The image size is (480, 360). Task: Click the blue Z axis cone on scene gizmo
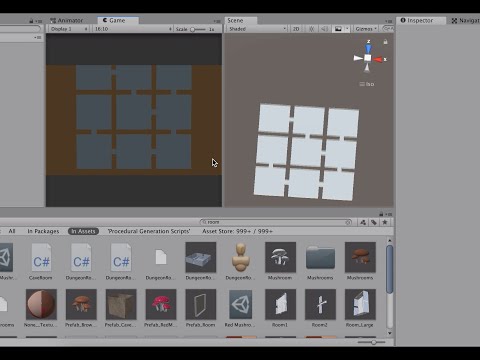point(368,48)
